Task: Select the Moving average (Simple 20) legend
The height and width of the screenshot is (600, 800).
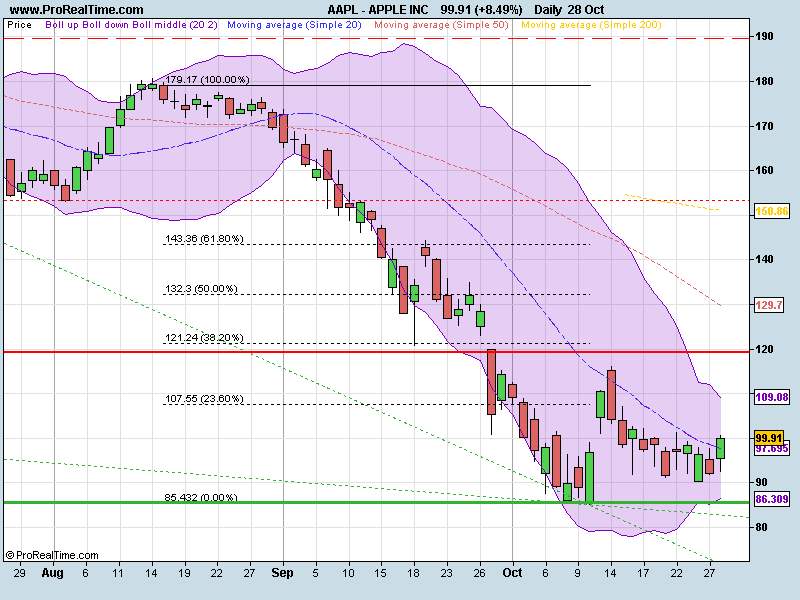Action: tap(294, 25)
